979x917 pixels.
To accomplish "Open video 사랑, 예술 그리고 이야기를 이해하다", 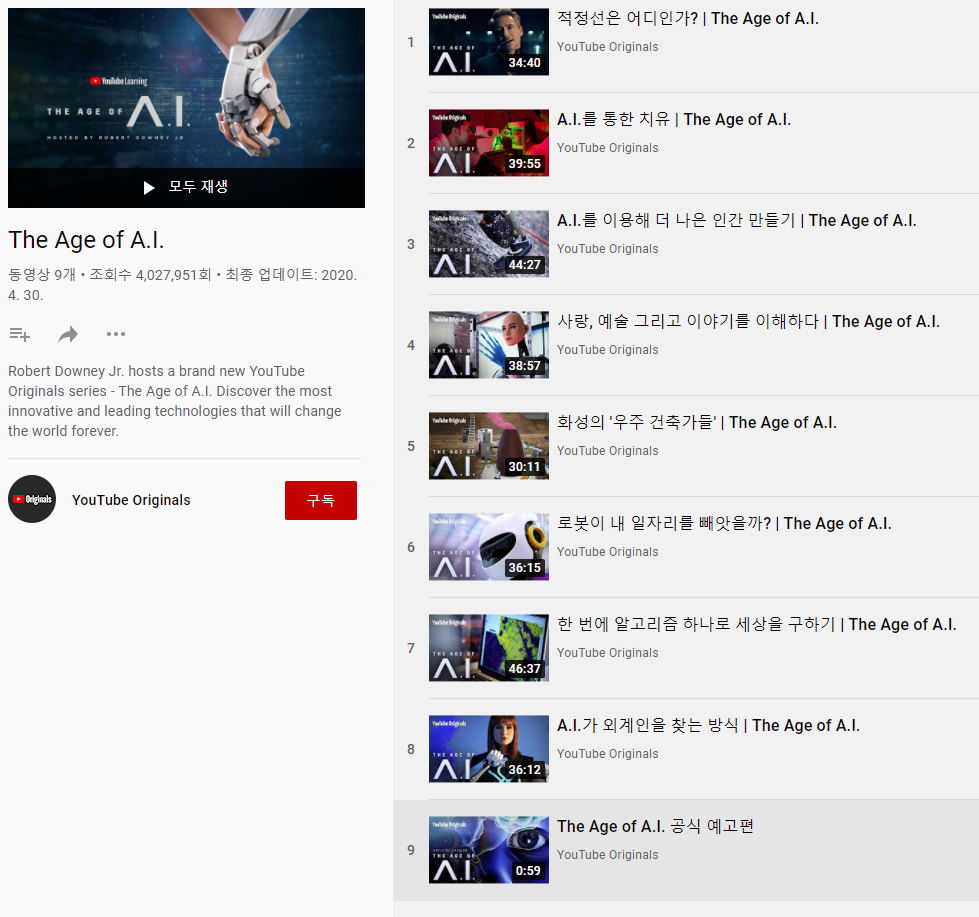I will (x=748, y=321).
